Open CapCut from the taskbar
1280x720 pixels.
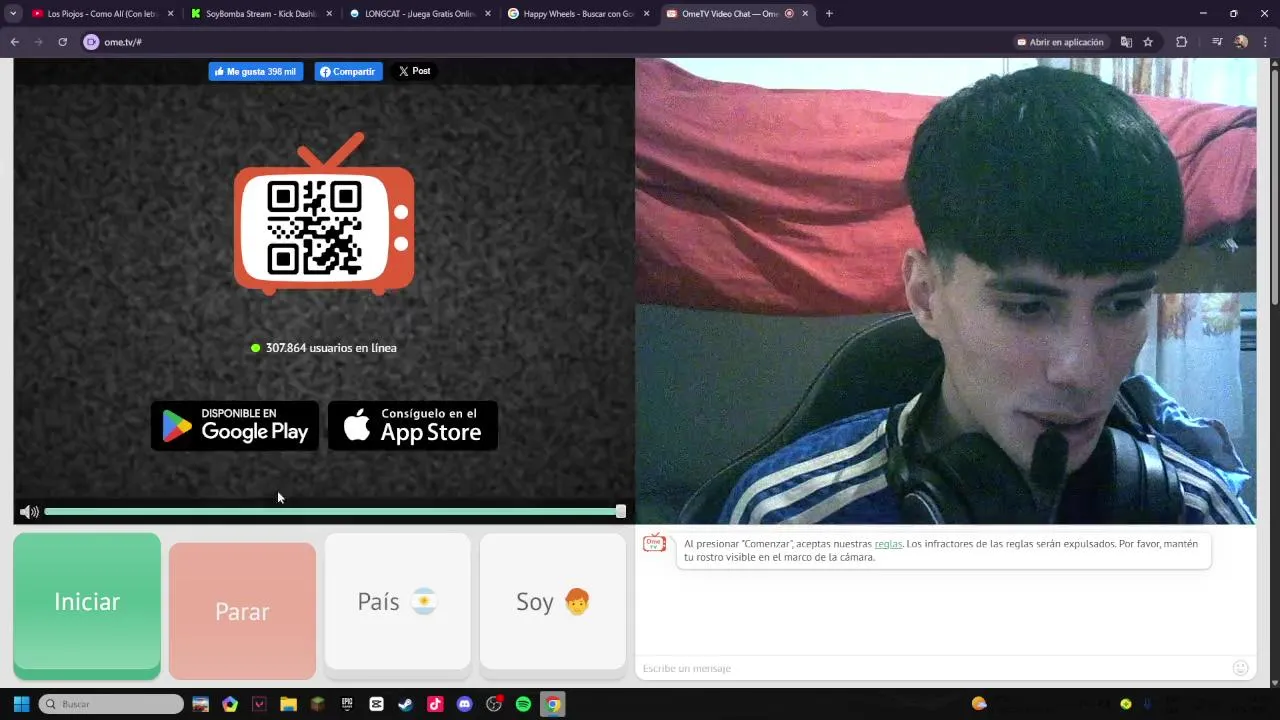pyautogui.click(x=376, y=704)
